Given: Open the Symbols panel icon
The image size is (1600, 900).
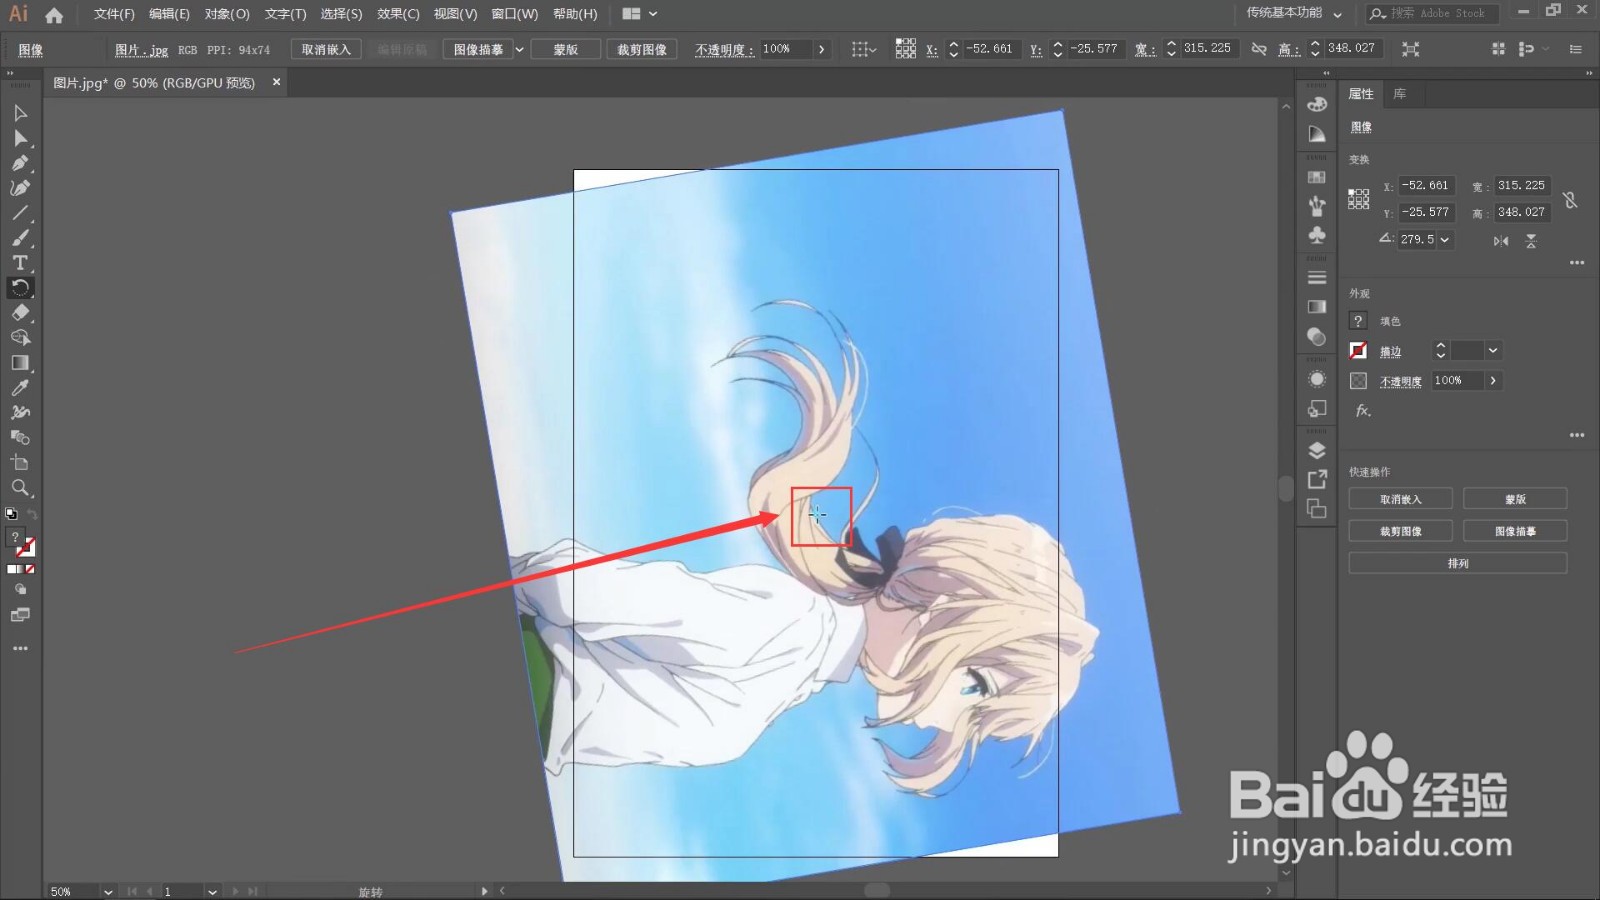Looking at the screenshot, I should point(1317,235).
